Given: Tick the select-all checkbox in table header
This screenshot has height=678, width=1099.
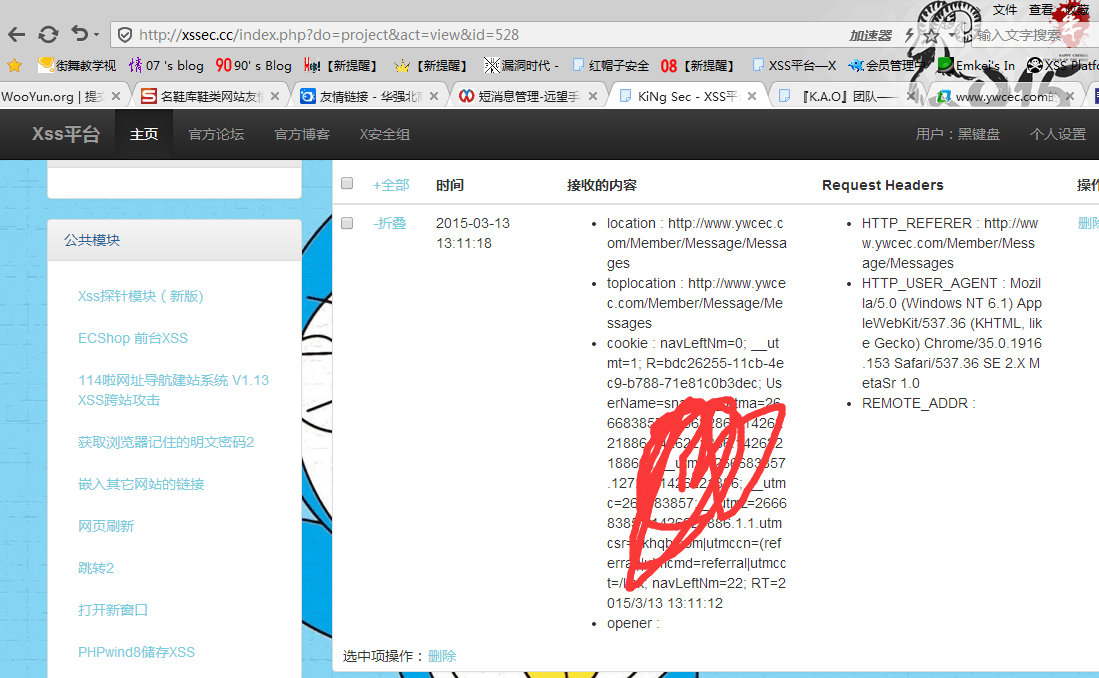Looking at the screenshot, I should pyautogui.click(x=347, y=183).
